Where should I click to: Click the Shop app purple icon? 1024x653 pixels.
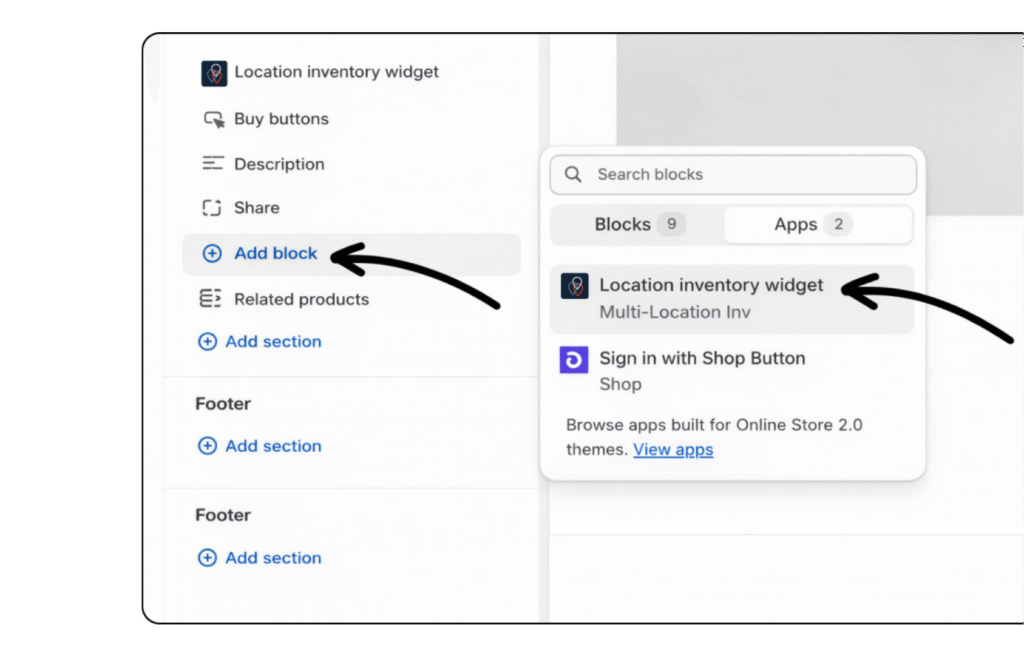(574, 360)
